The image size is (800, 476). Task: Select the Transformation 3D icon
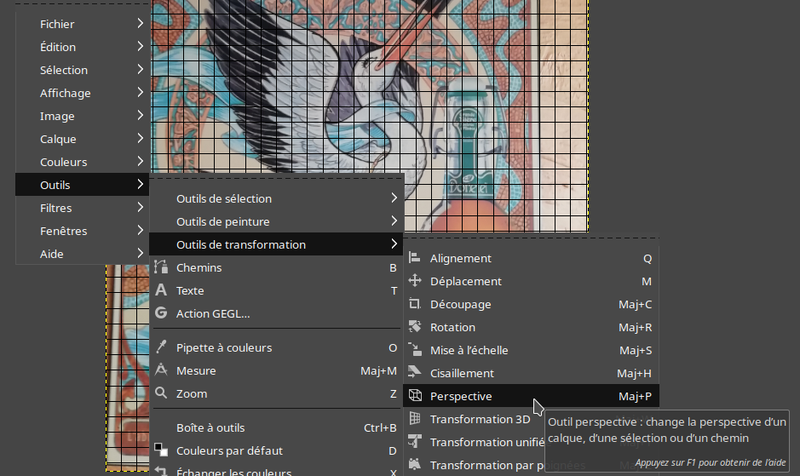click(x=415, y=419)
